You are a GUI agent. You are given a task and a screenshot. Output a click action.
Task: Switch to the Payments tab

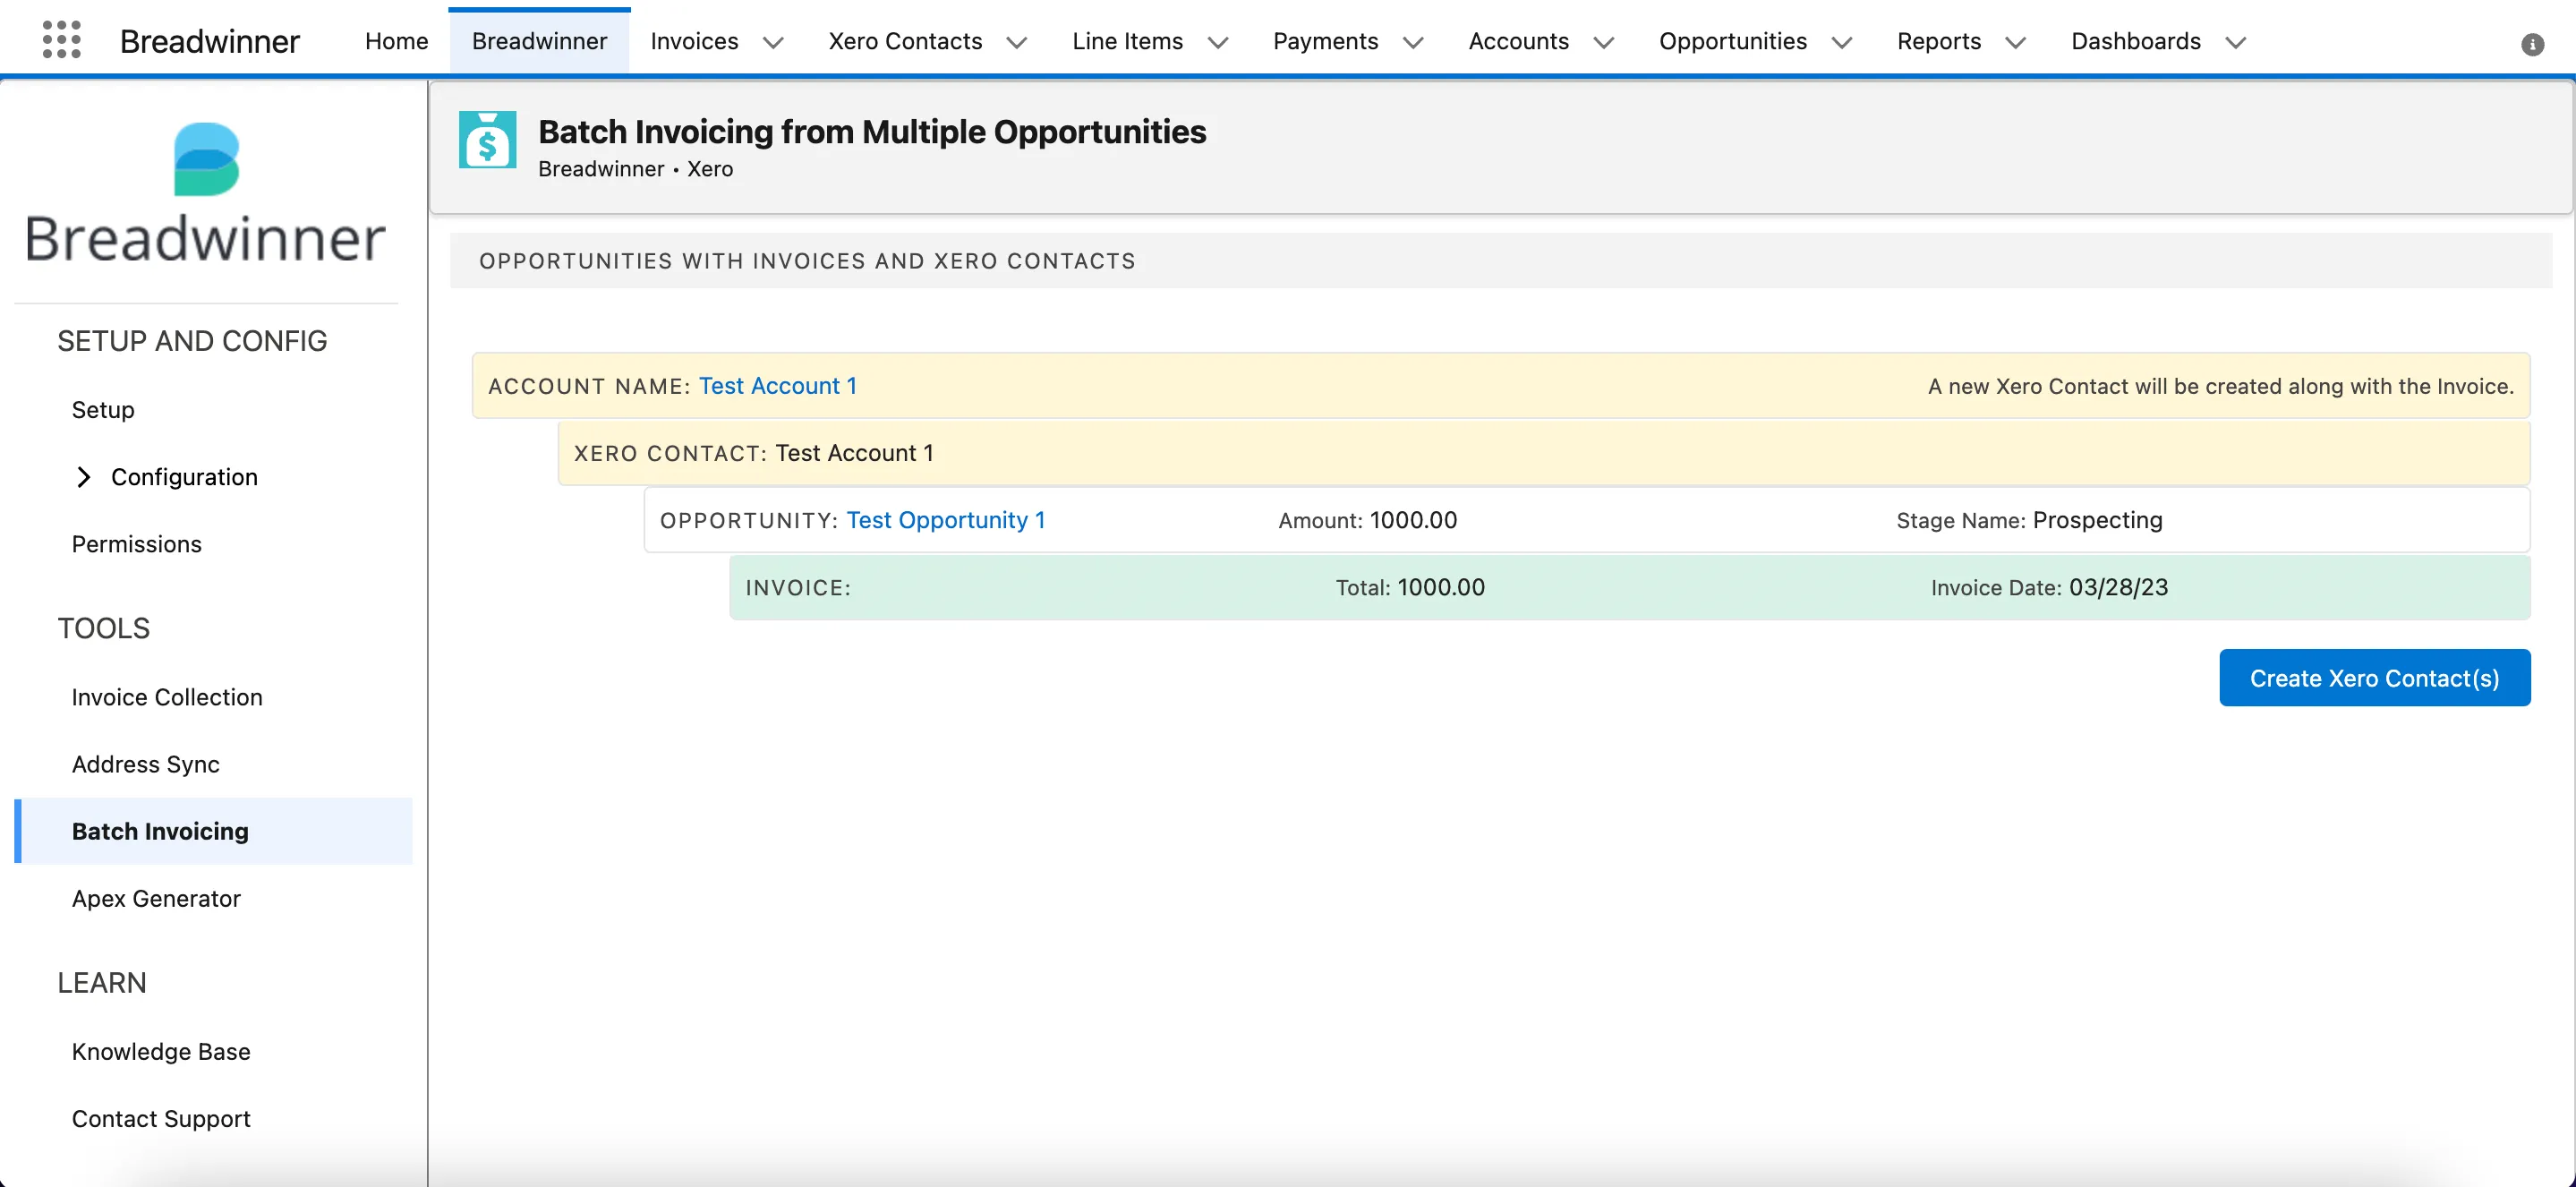(1325, 41)
